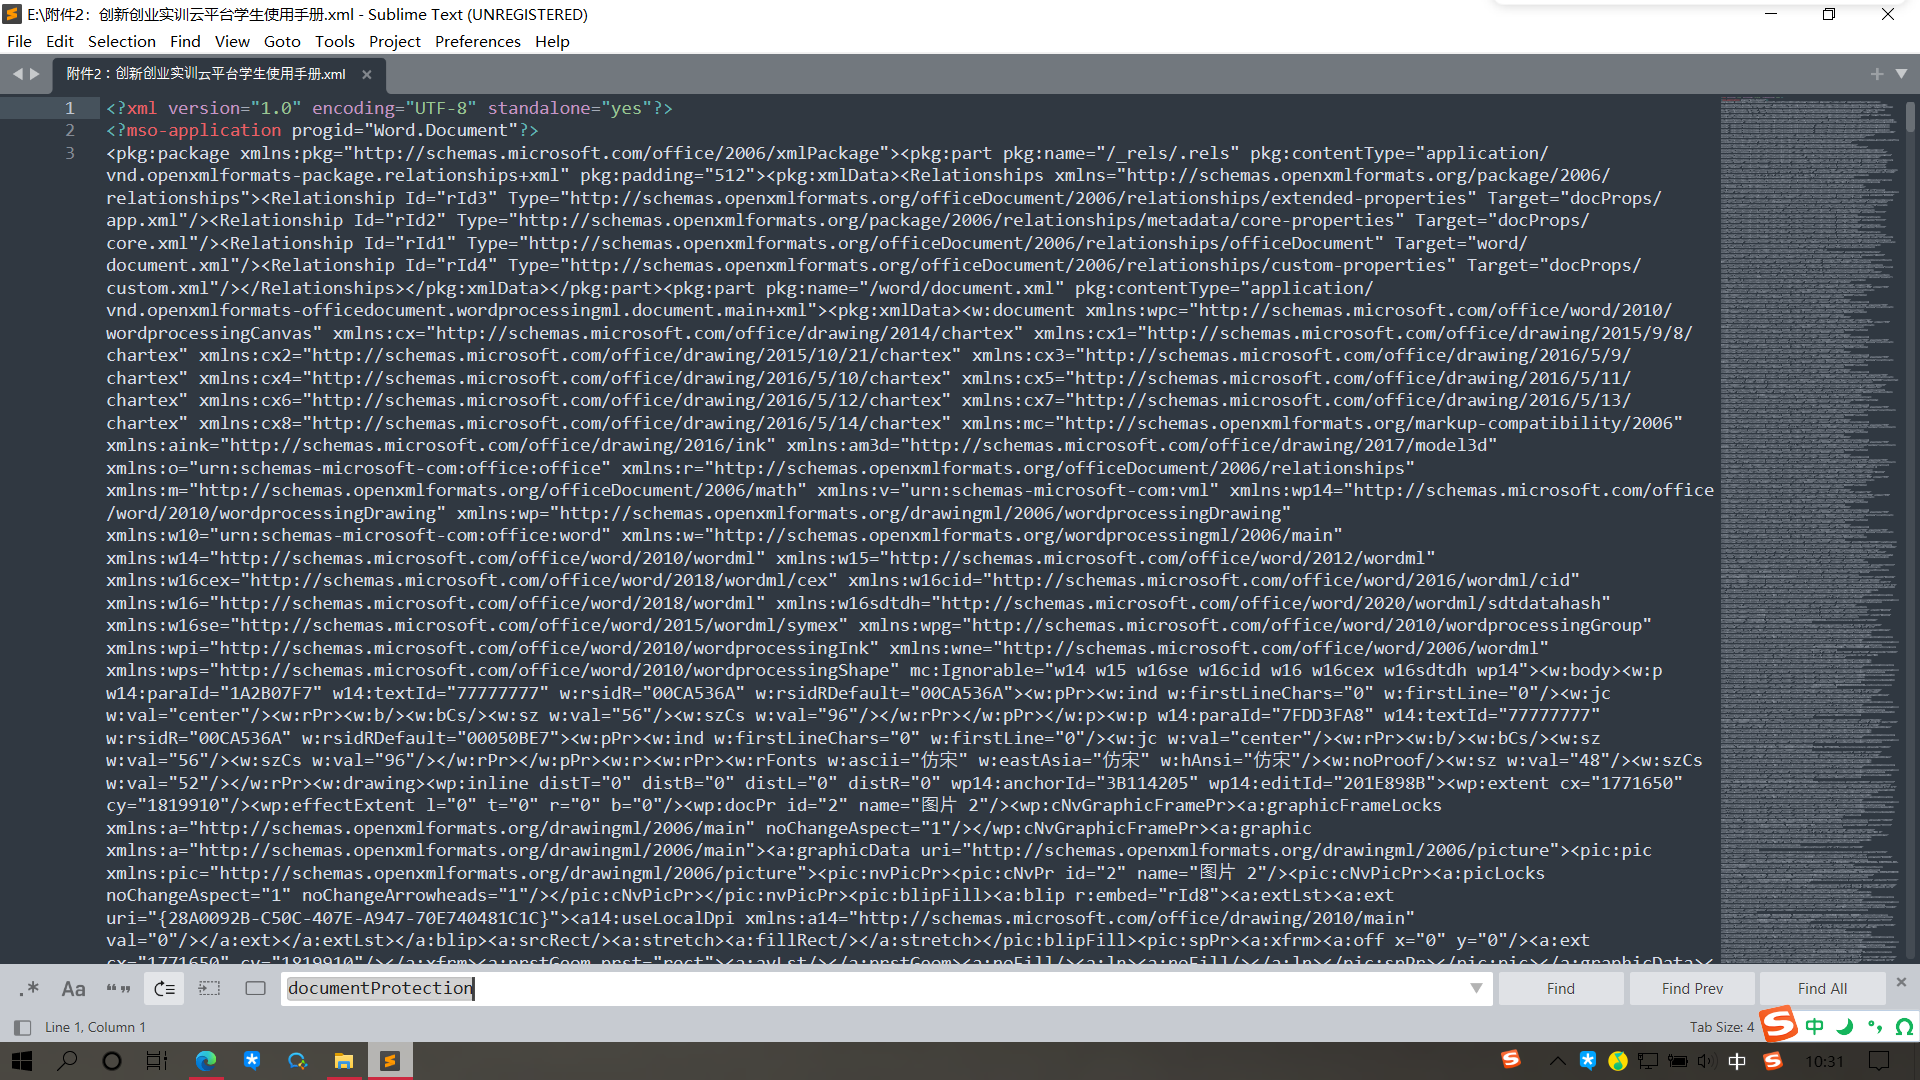Toggle regular expression search mode
The width and height of the screenshot is (1920, 1080).
pyautogui.click(x=29, y=988)
